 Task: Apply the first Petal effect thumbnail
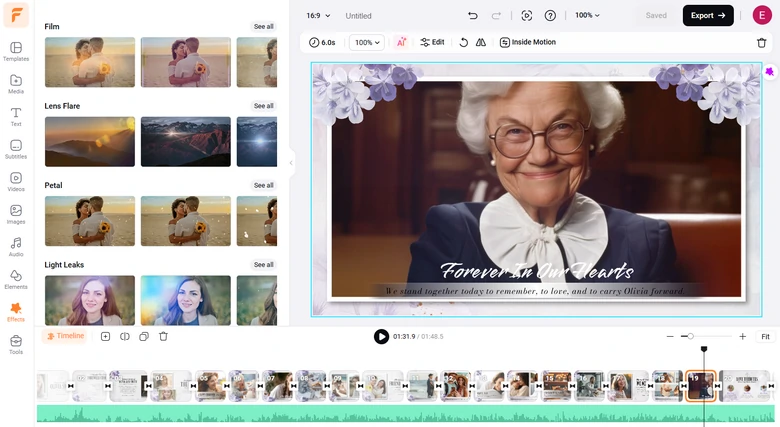[x=90, y=221]
